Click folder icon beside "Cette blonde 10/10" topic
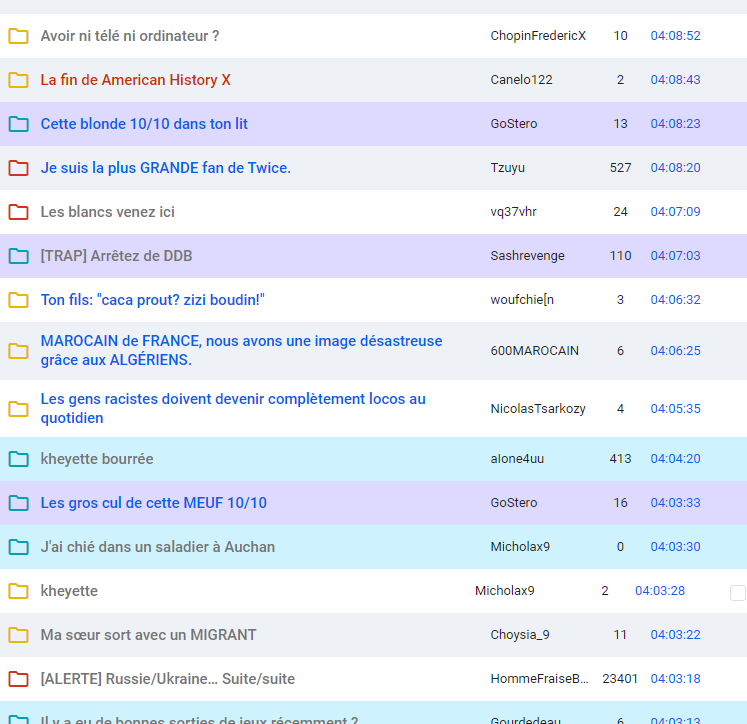The height and width of the screenshot is (724, 747). 18,125
